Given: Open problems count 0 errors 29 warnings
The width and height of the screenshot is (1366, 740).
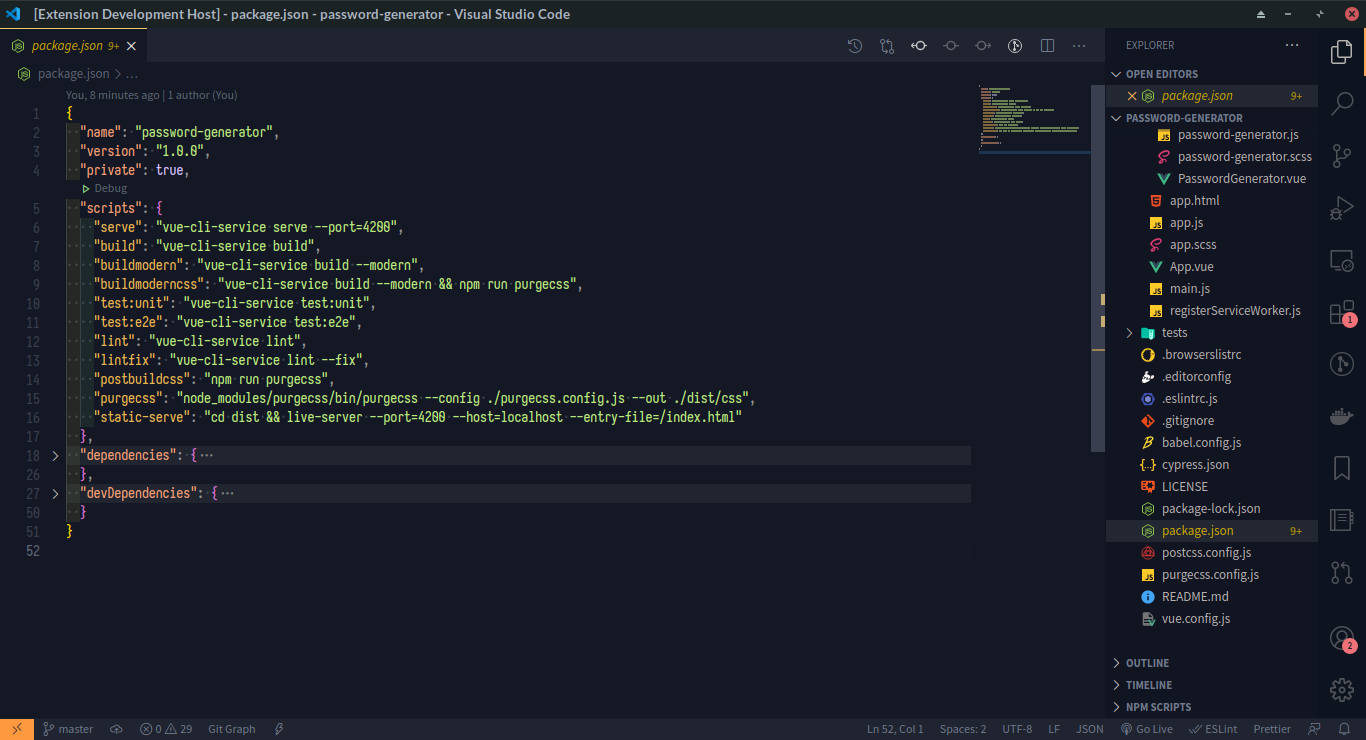Looking at the screenshot, I should tap(166, 729).
